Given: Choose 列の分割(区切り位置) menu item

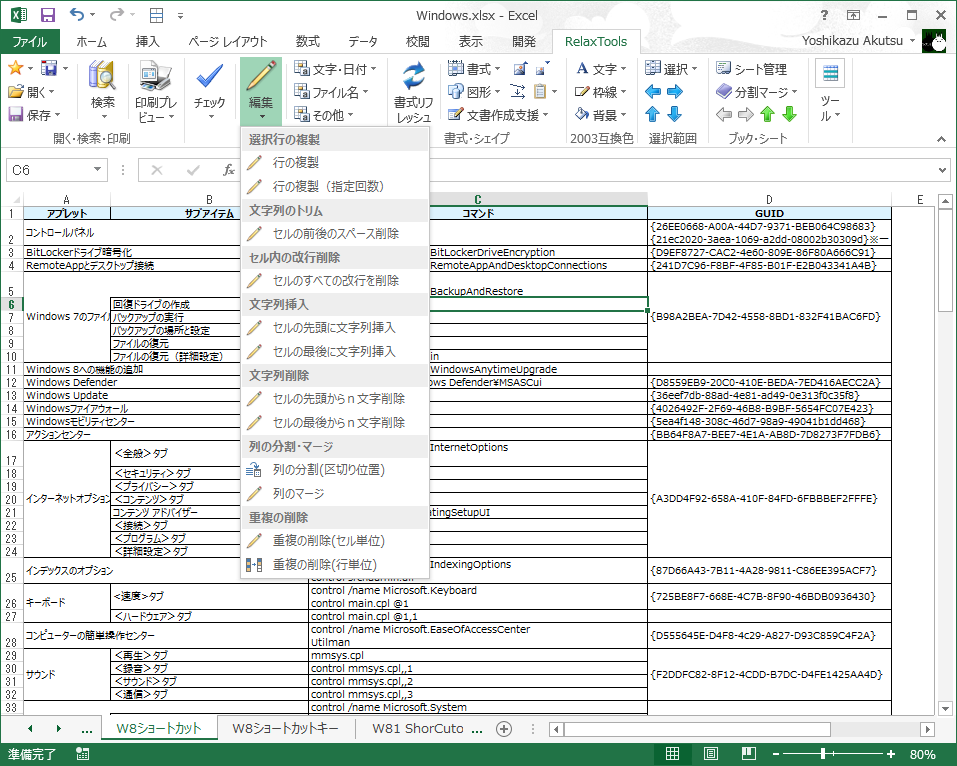Looking at the screenshot, I should pyautogui.click(x=334, y=470).
